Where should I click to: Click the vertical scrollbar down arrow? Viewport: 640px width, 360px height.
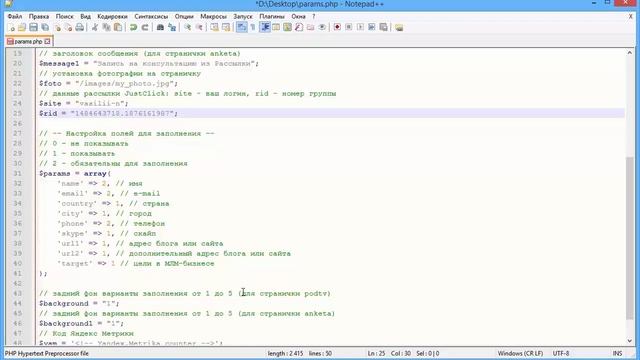pyautogui.click(x=629, y=341)
